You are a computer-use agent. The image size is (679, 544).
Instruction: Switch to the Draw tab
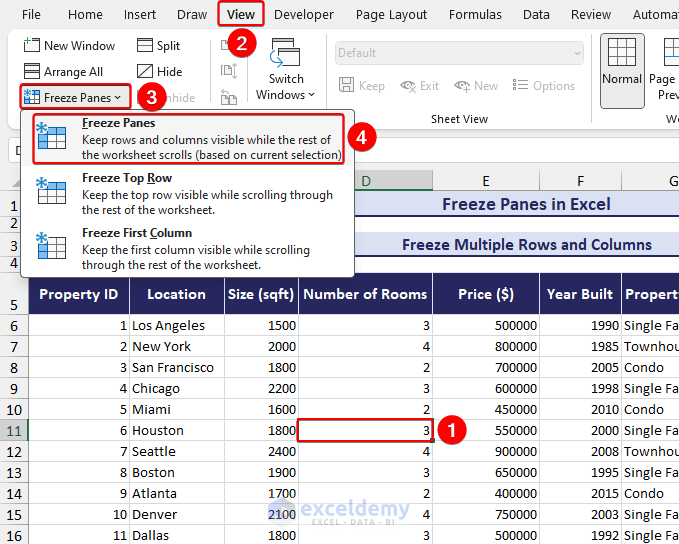(192, 15)
